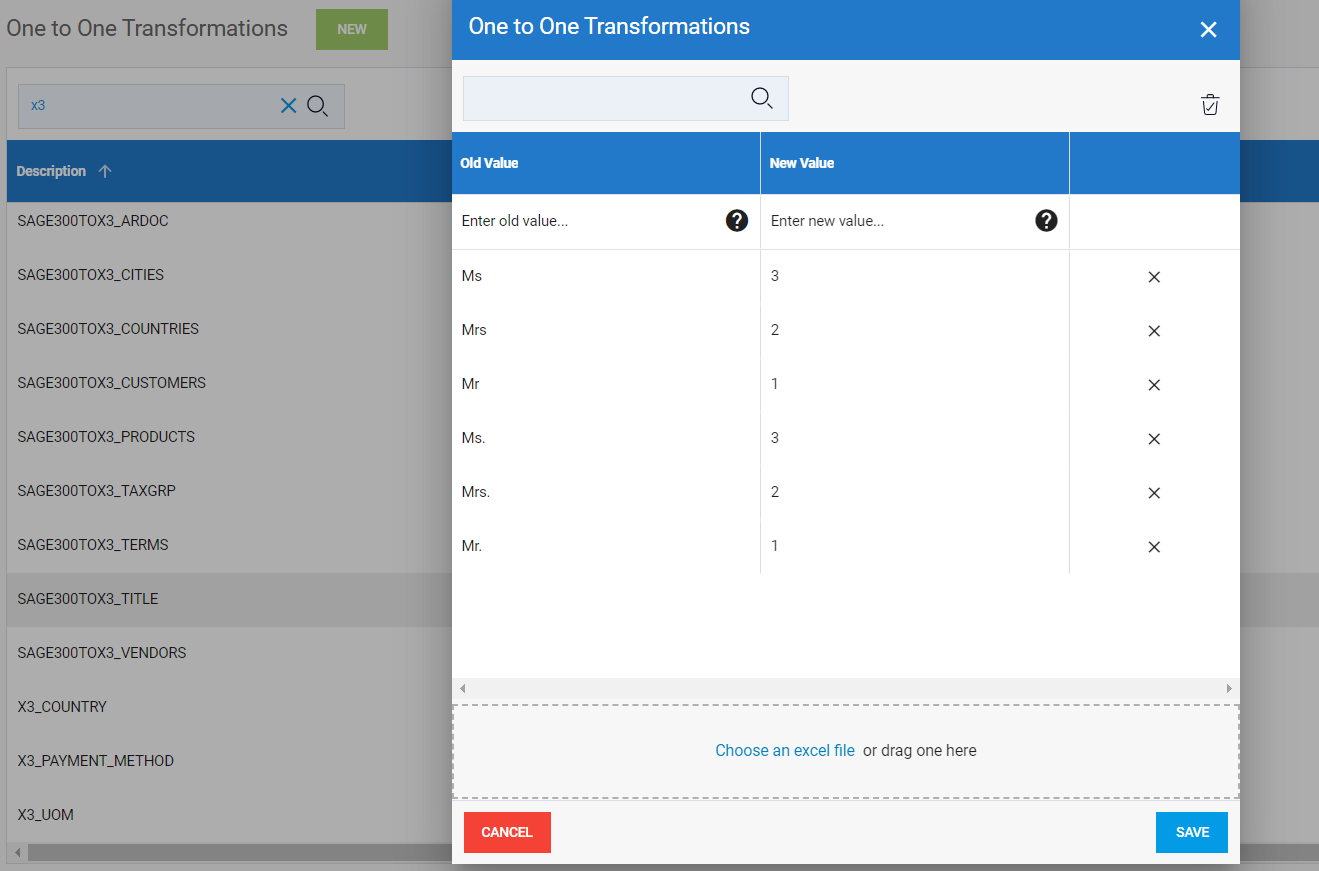
Task: Click the trash delete-all icon in dialog
Action: pos(1210,105)
